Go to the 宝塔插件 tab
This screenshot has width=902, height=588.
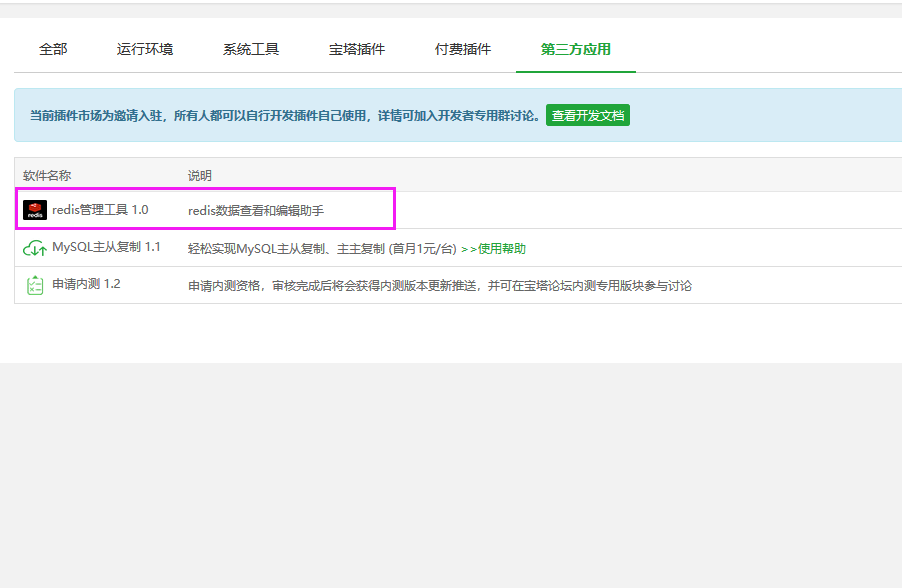click(x=357, y=49)
